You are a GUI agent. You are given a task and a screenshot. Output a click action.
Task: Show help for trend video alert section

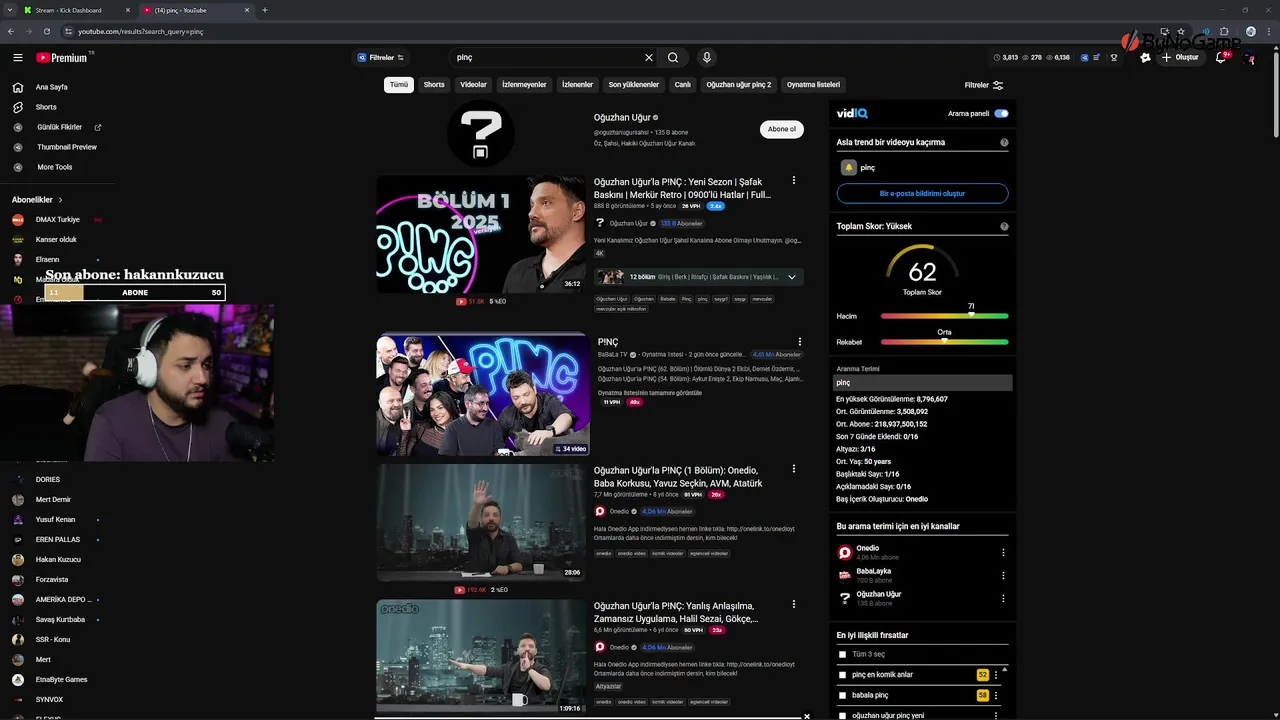tap(1004, 143)
